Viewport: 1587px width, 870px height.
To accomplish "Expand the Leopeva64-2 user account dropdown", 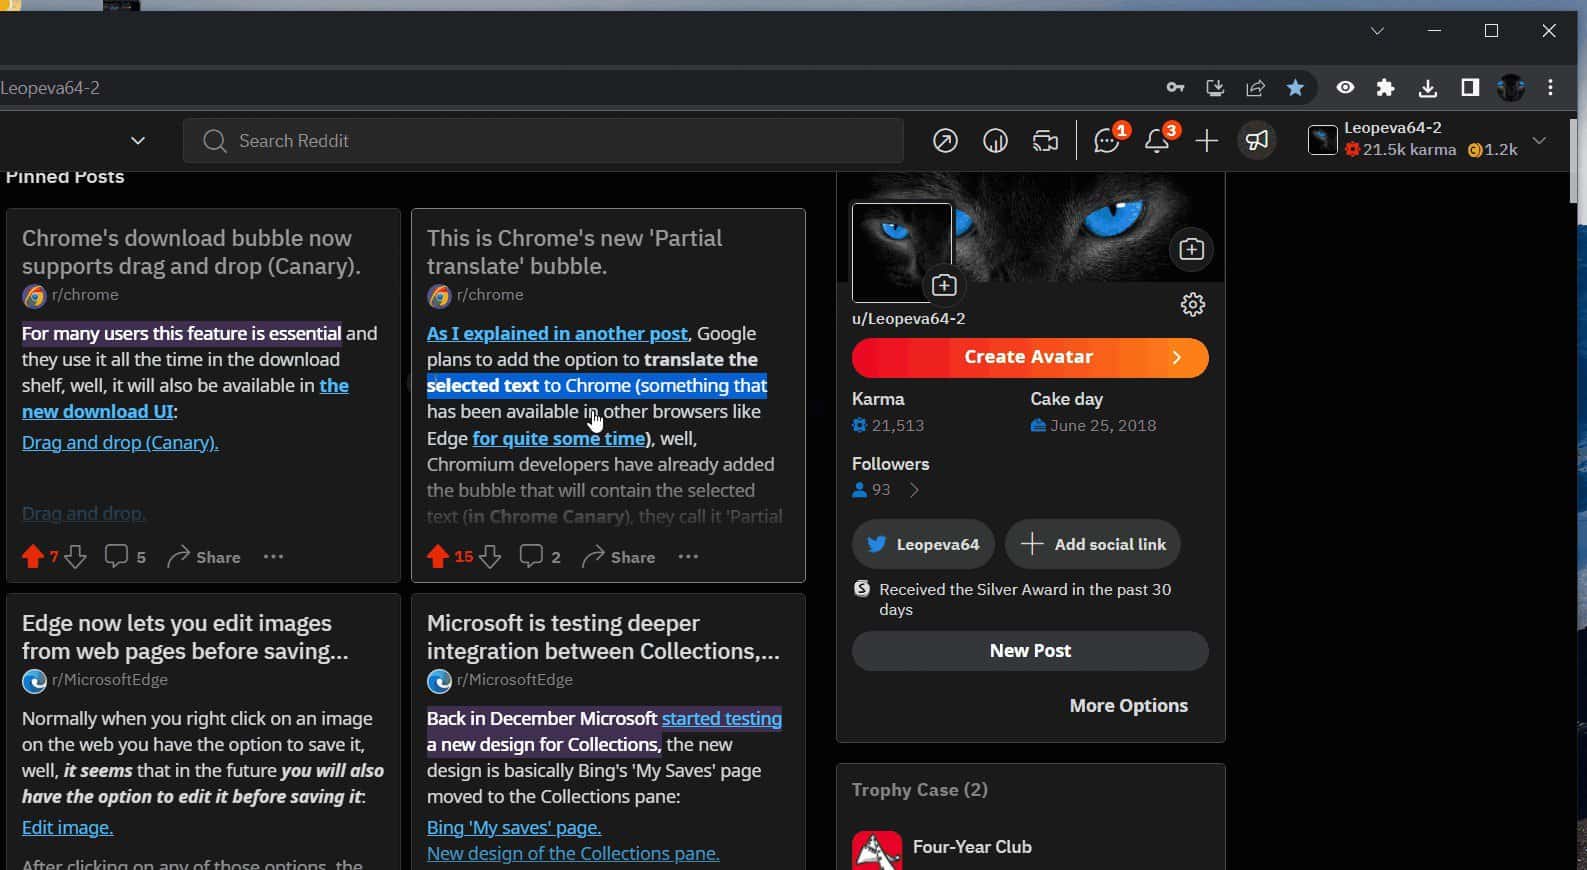I will (x=1540, y=141).
